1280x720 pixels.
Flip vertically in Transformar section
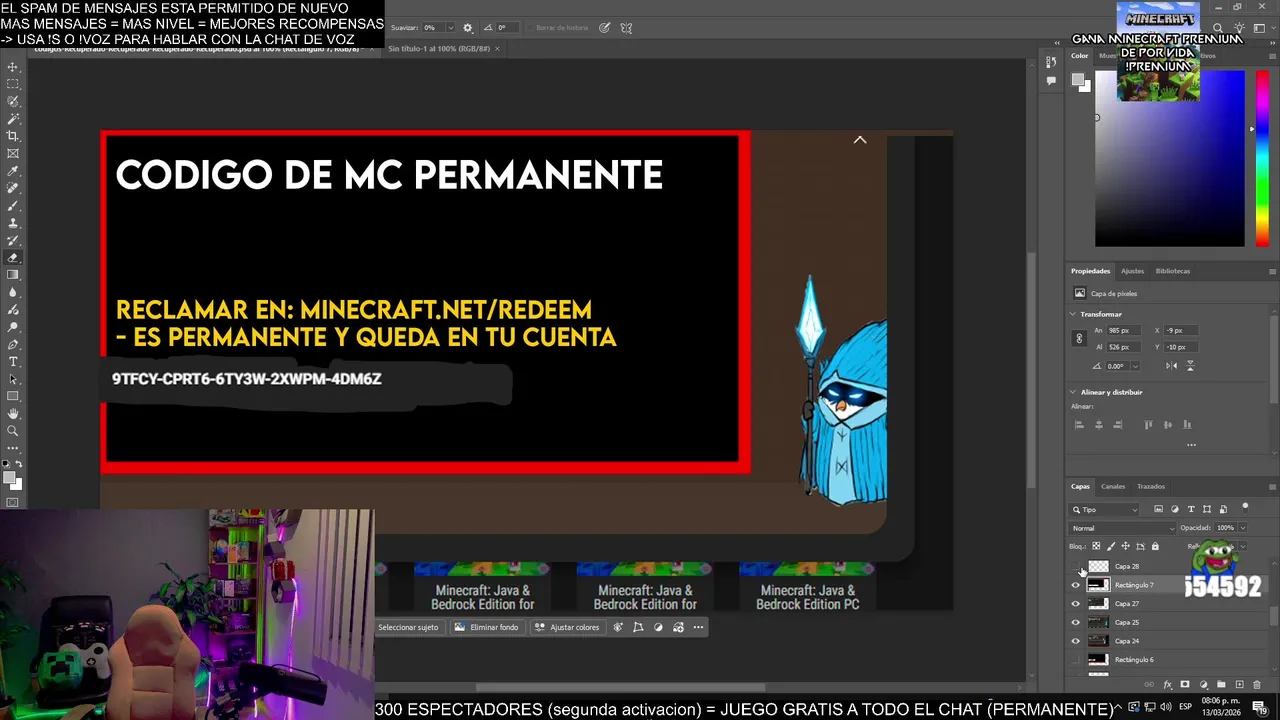1190,366
